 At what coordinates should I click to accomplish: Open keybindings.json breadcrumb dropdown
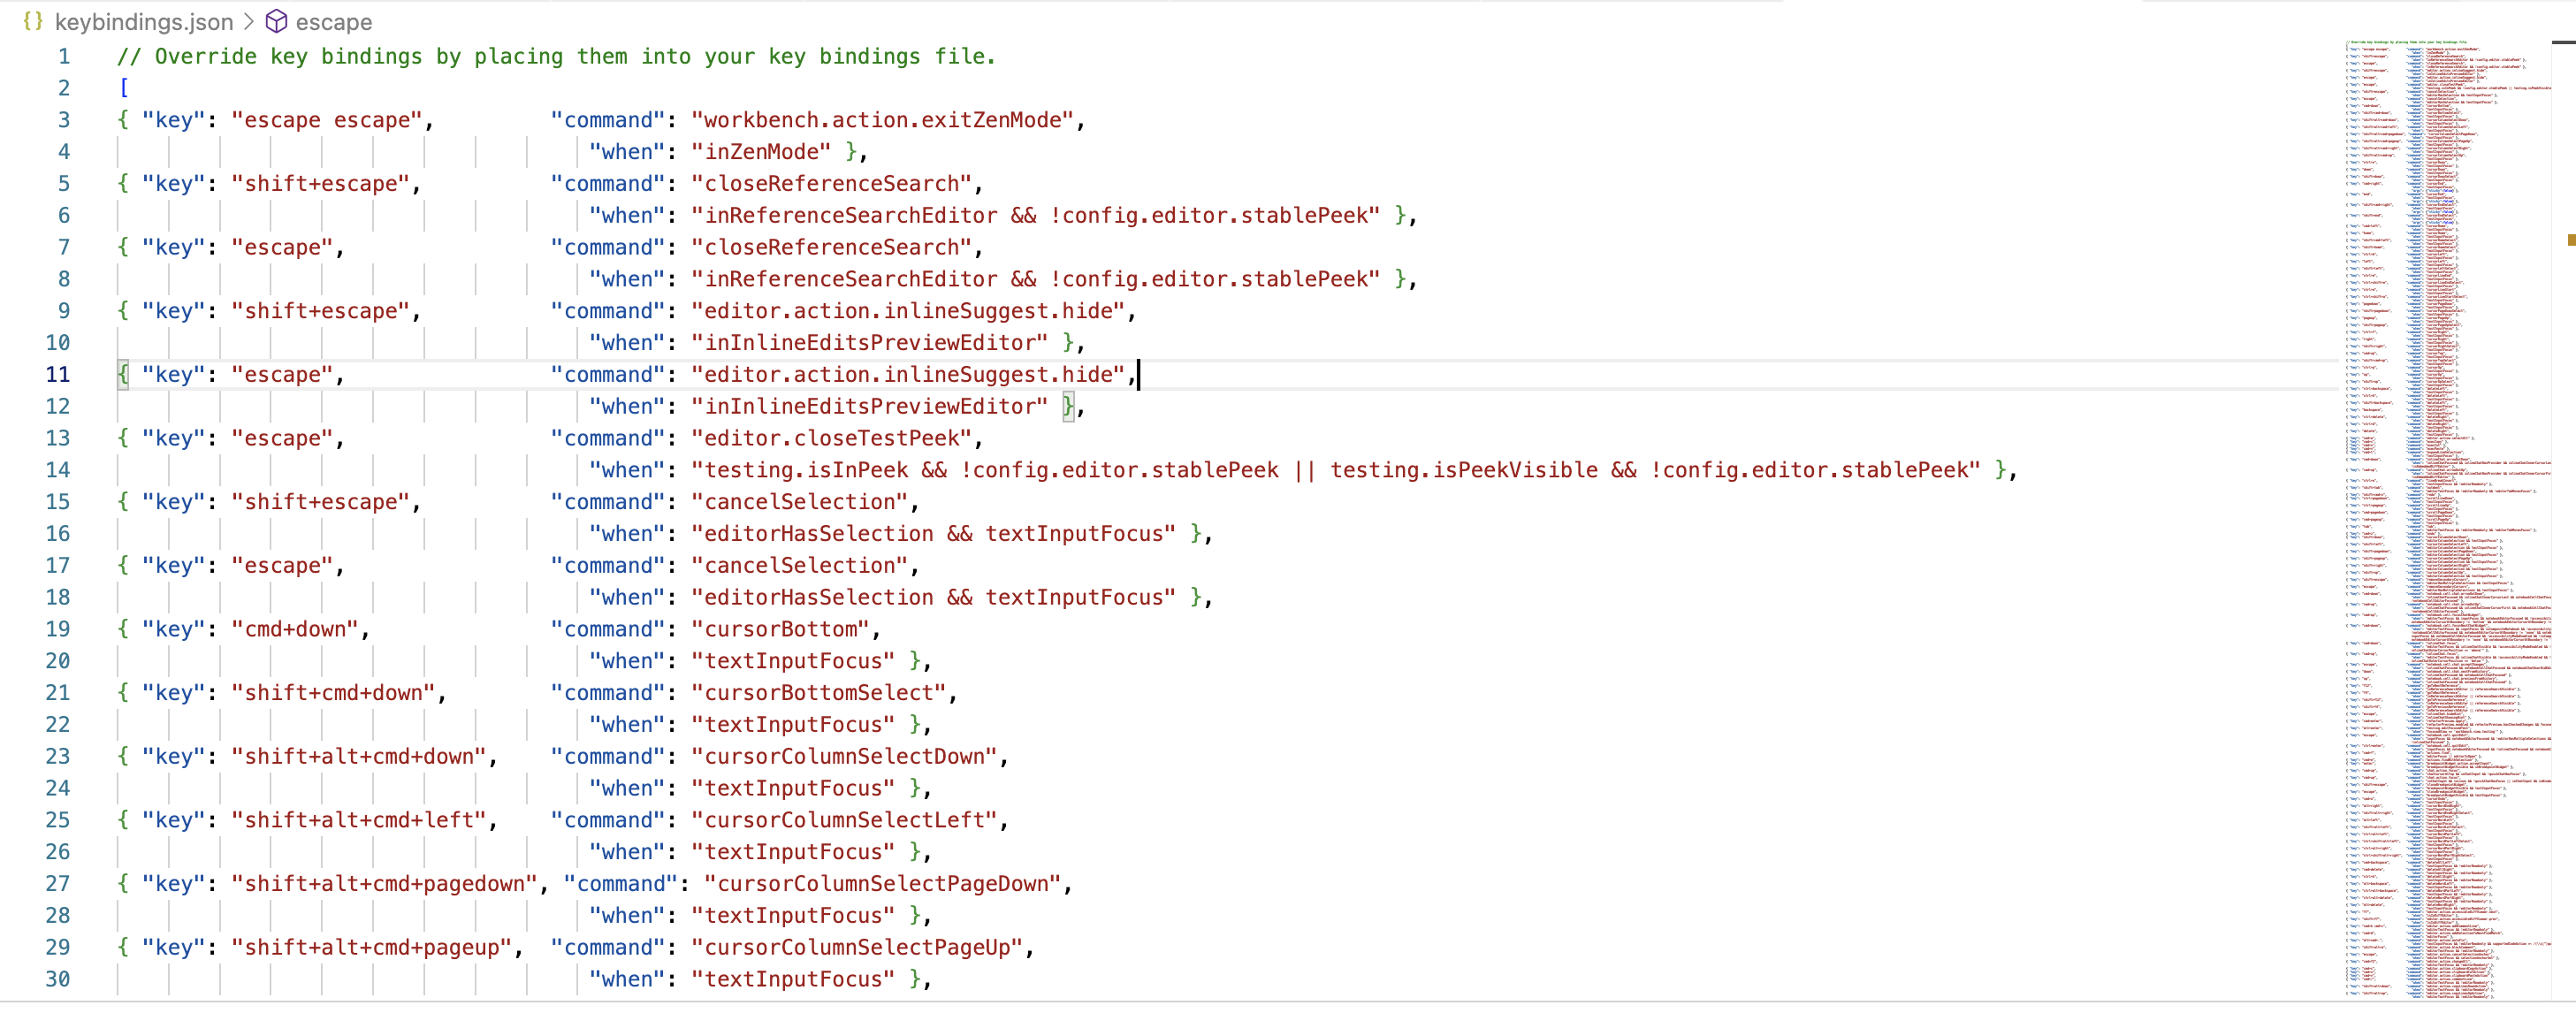click(x=143, y=21)
